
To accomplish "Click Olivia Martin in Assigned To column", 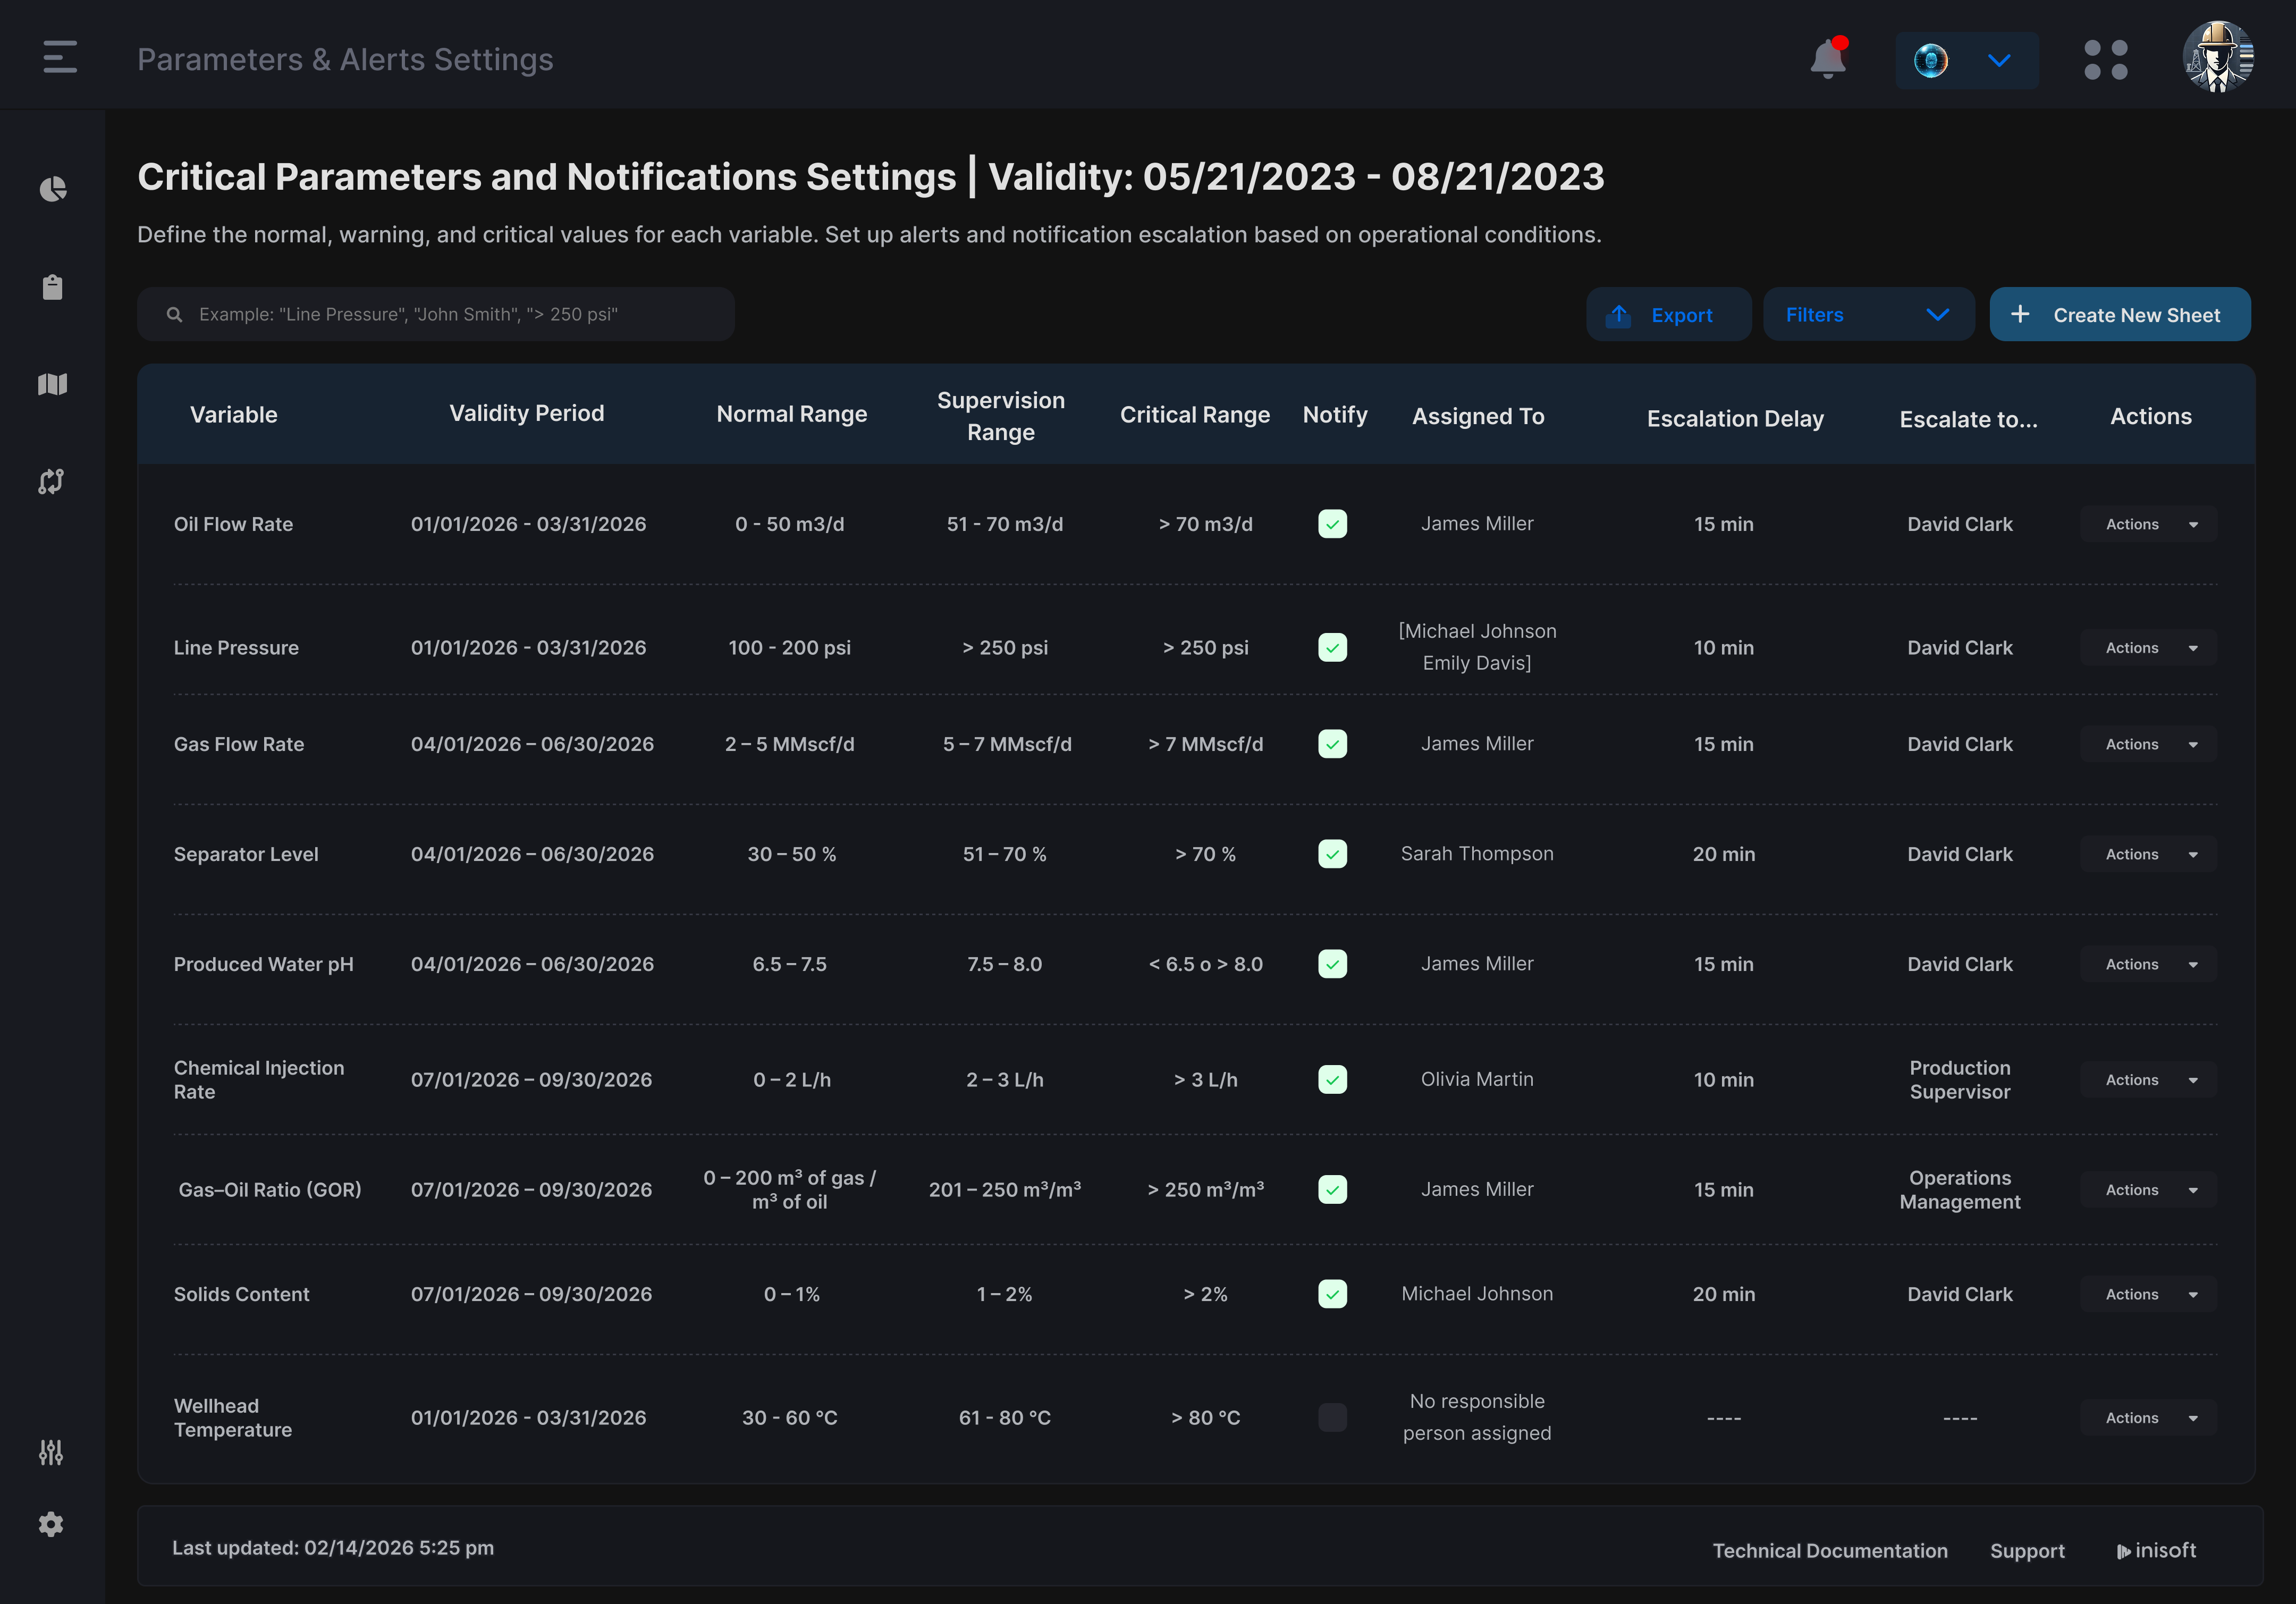I will pyautogui.click(x=1477, y=1079).
